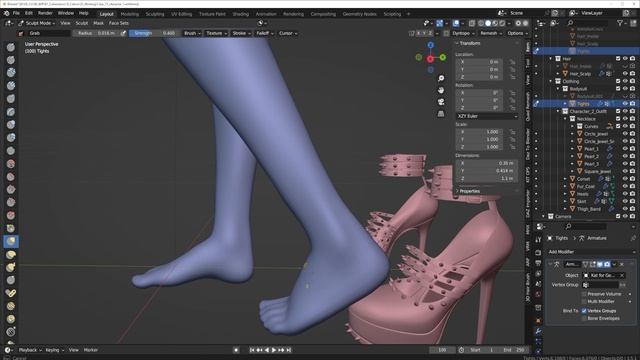Screen dimensions: 640x360
Task: Open the XZY Euler rotation mode dropdown
Action: 487,116
